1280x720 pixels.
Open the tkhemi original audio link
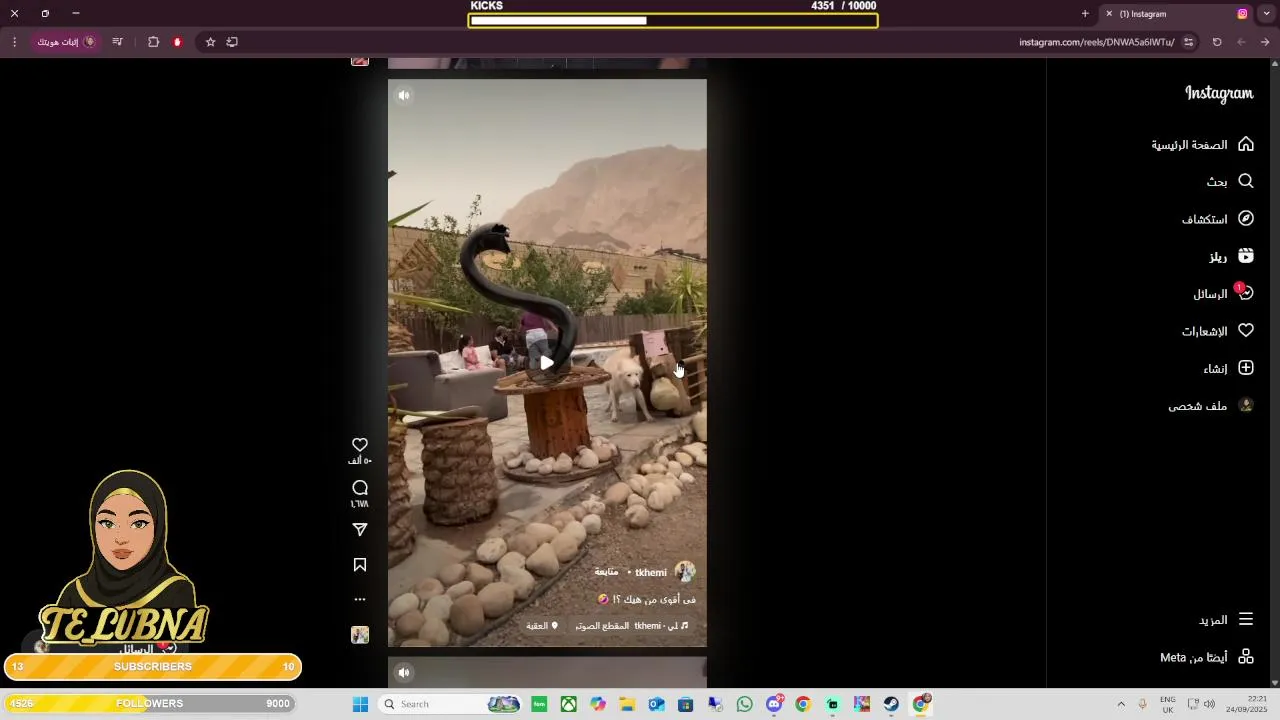(x=632, y=626)
